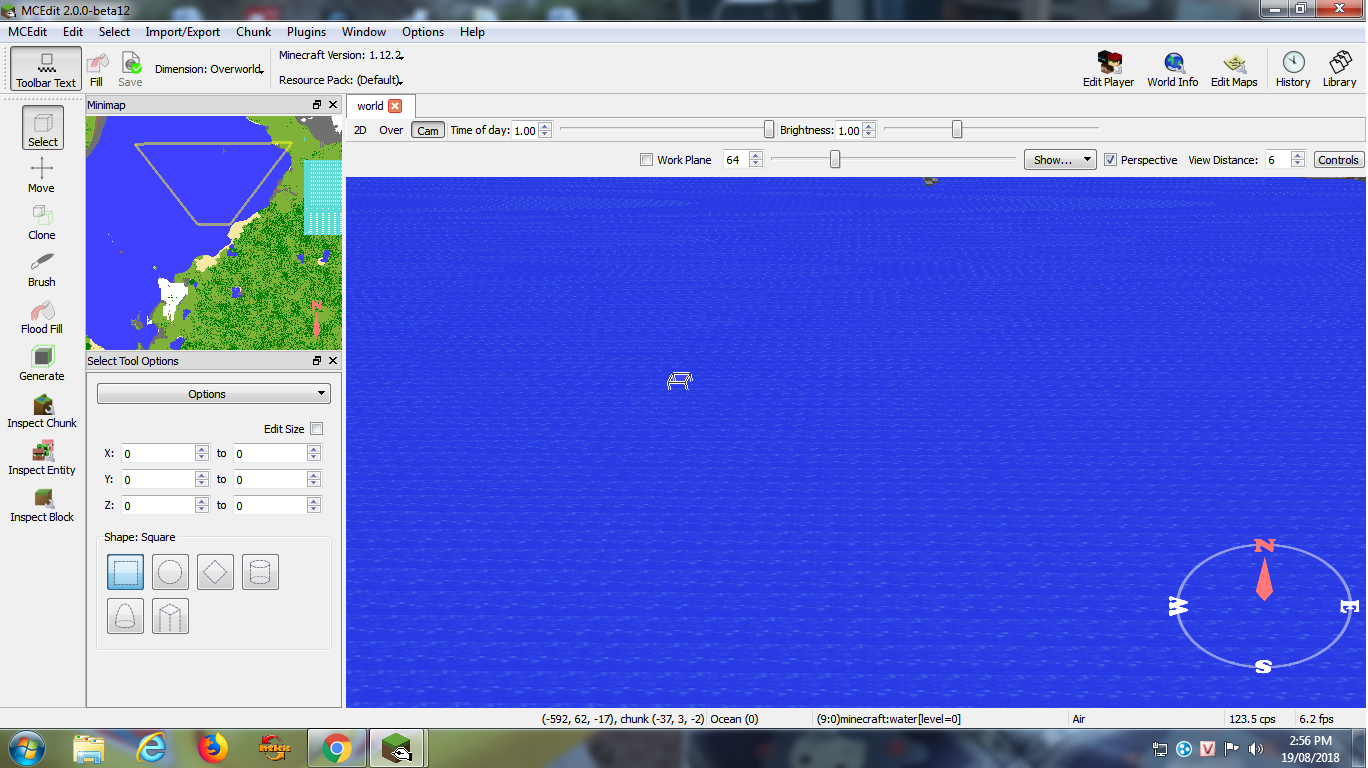
Task: Click the Time of day stepper
Action: (x=545, y=130)
